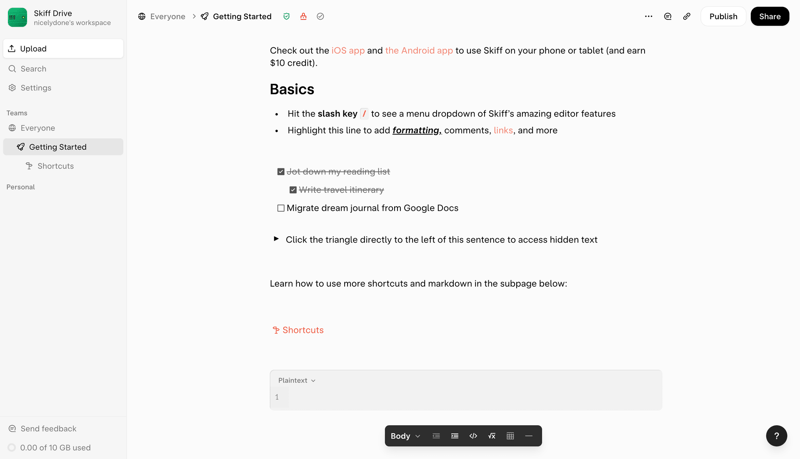The image size is (800, 459).
Task: Expand the hidden text toggle triangle
Action: click(276, 239)
